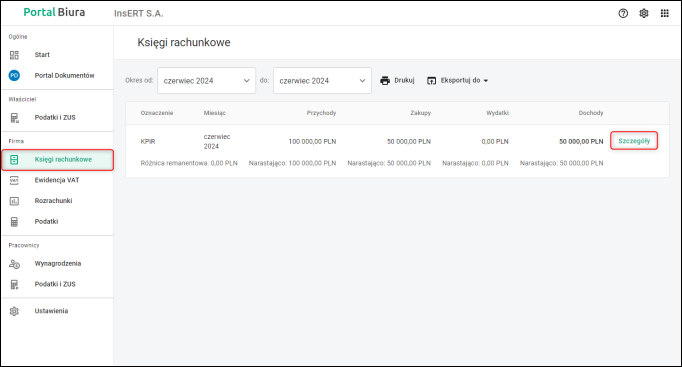
Task: Open the apps grid icon in header
Action: click(x=665, y=13)
